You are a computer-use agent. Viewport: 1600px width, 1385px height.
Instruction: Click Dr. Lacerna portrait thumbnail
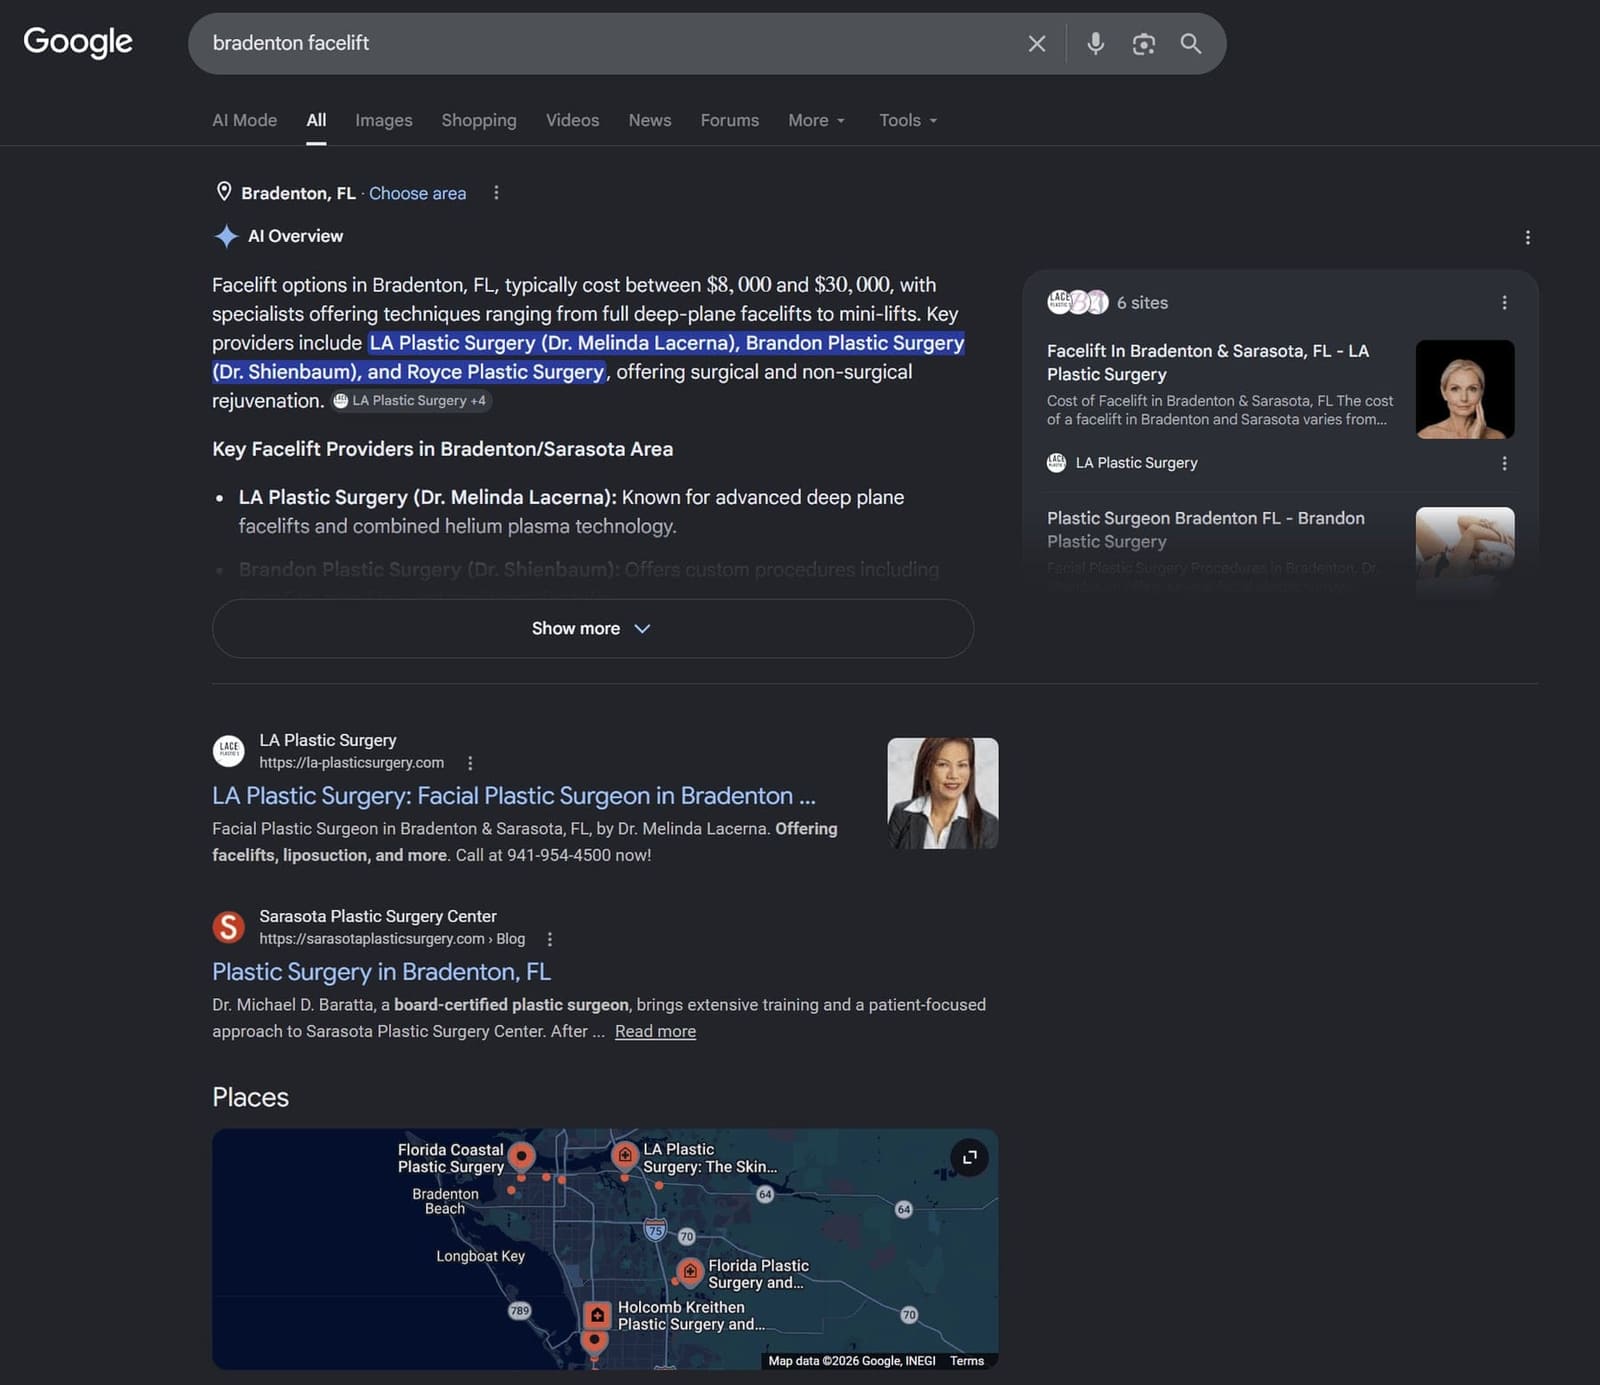[x=942, y=793]
